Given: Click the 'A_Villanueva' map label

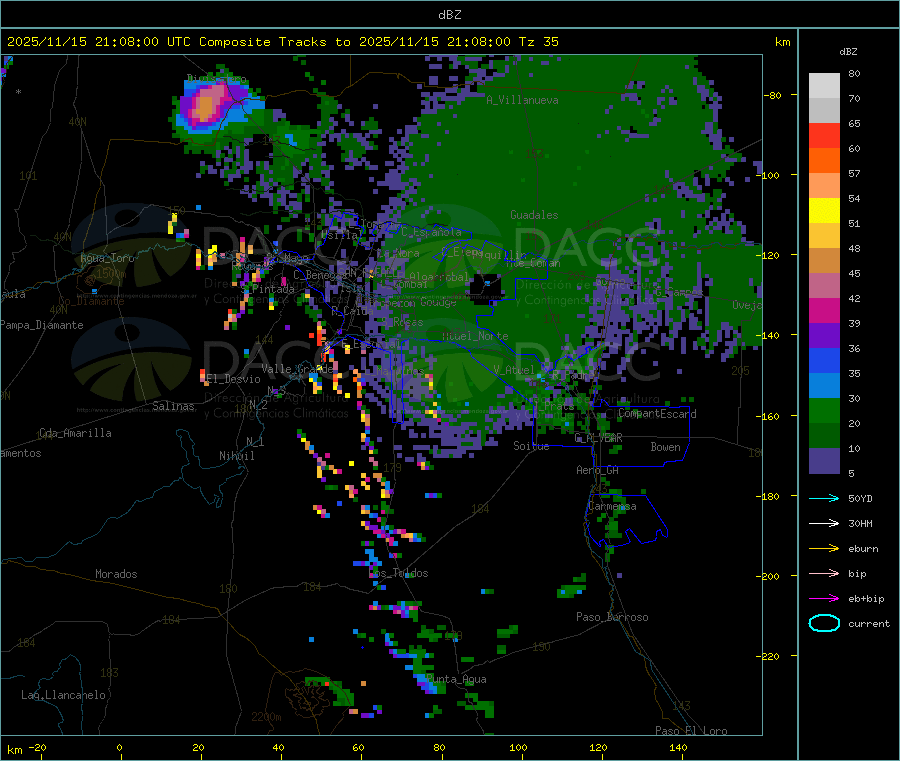Looking at the screenshot, I should [522, 100].
